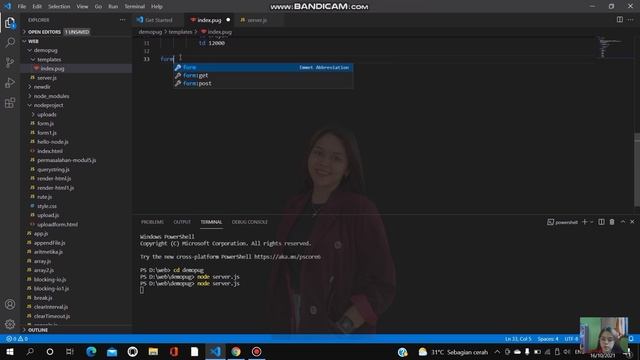
Task: Click the editor vertical scrollbar
Action: (x=637, y=169)
